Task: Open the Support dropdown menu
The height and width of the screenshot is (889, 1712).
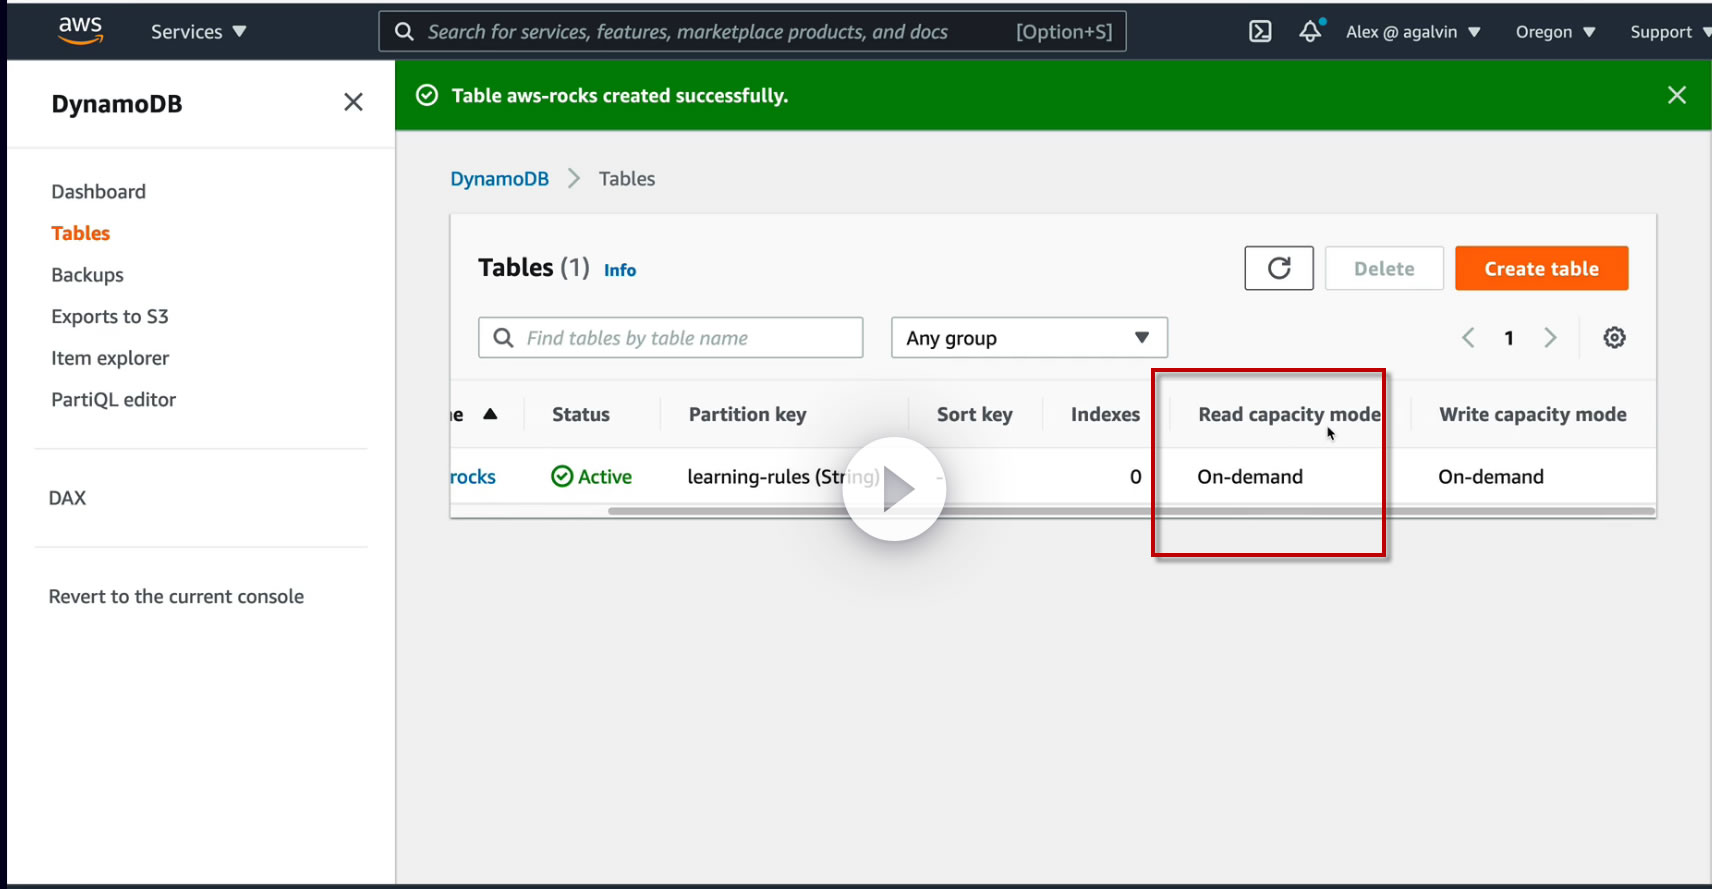Action: coord(1670,32)
